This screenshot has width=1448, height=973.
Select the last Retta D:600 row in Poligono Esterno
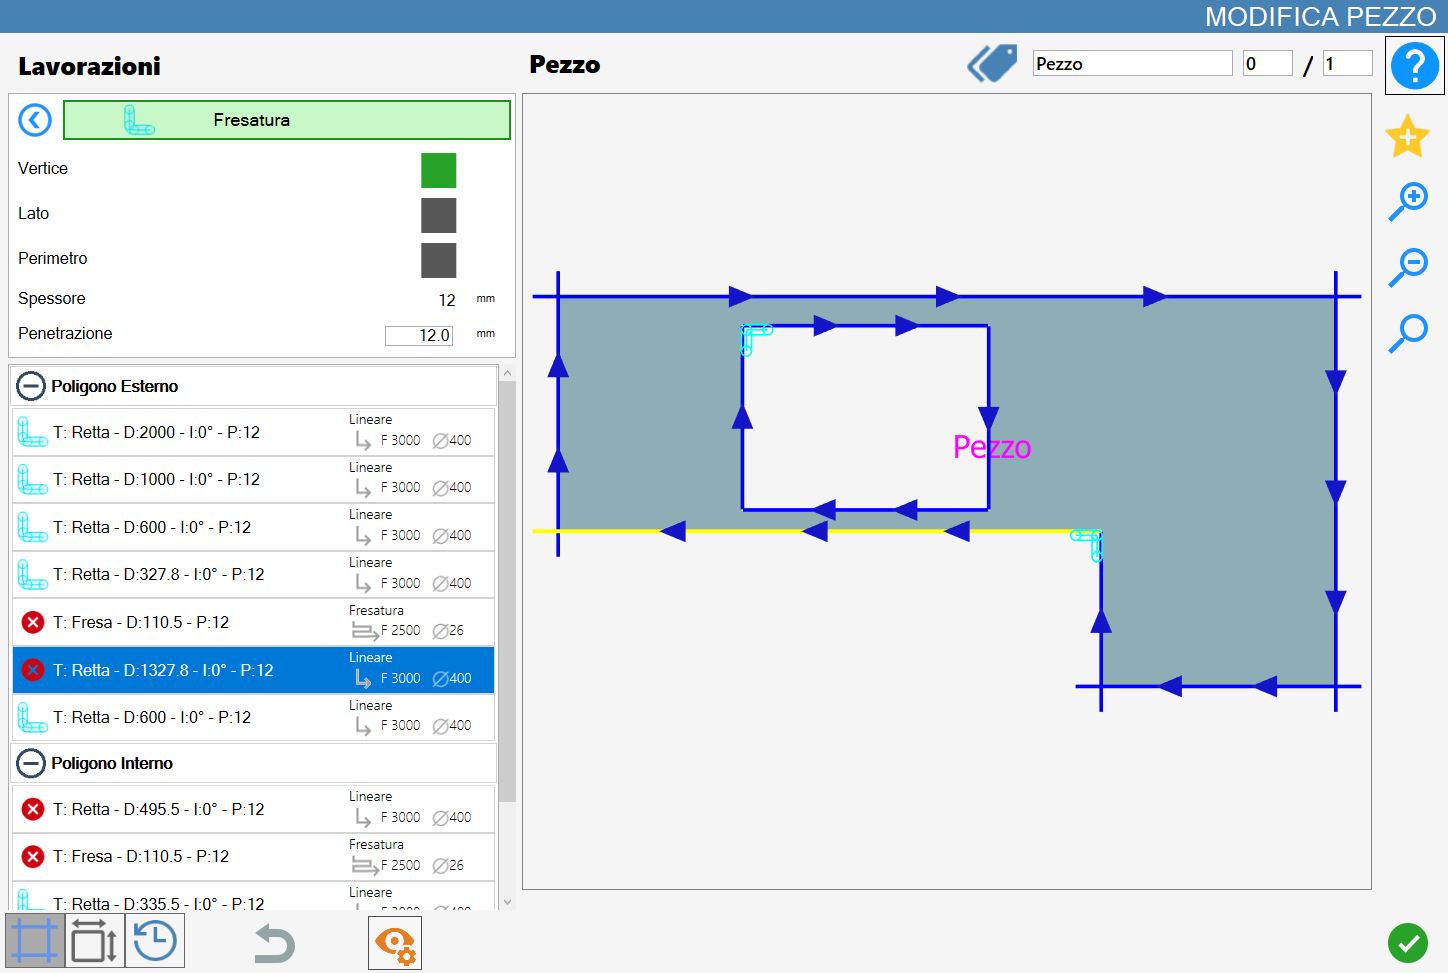(254, 717)
